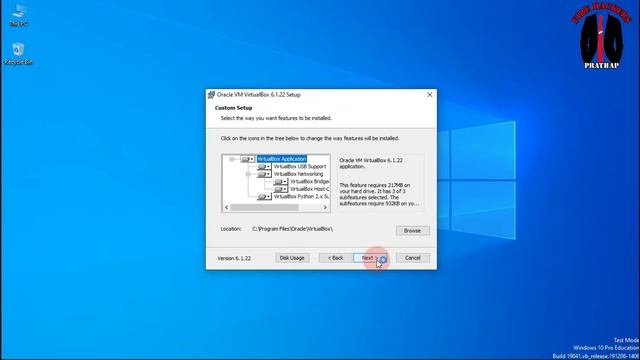Image resolution: width=640 pixels, height=360 pixels.
Task: Open the VirtualBox Host-Only feature drive dropdown
Action: 280,189
